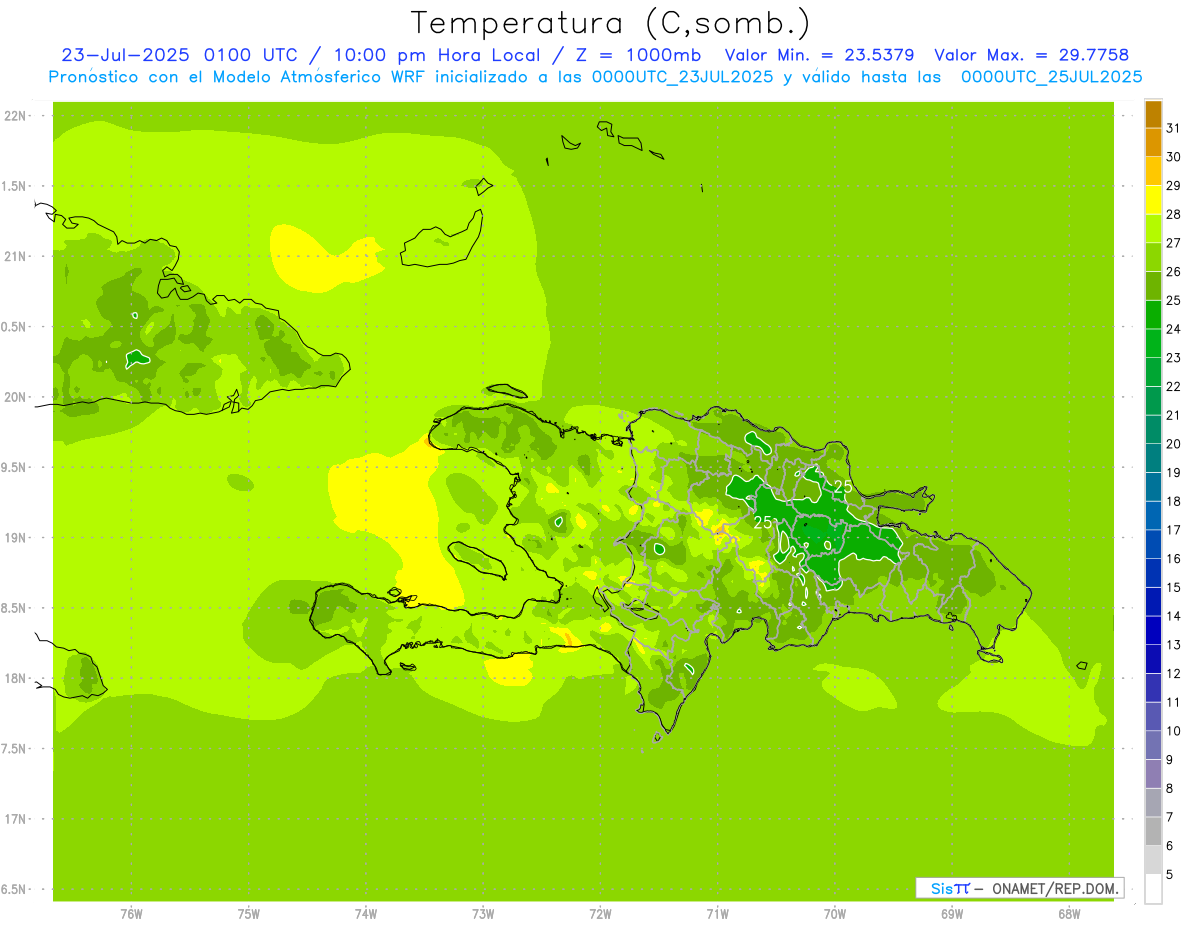Click the 75W longitude axis label
Screen dimensions: 1200x927
pyautogui.click(x=249, y=914)
